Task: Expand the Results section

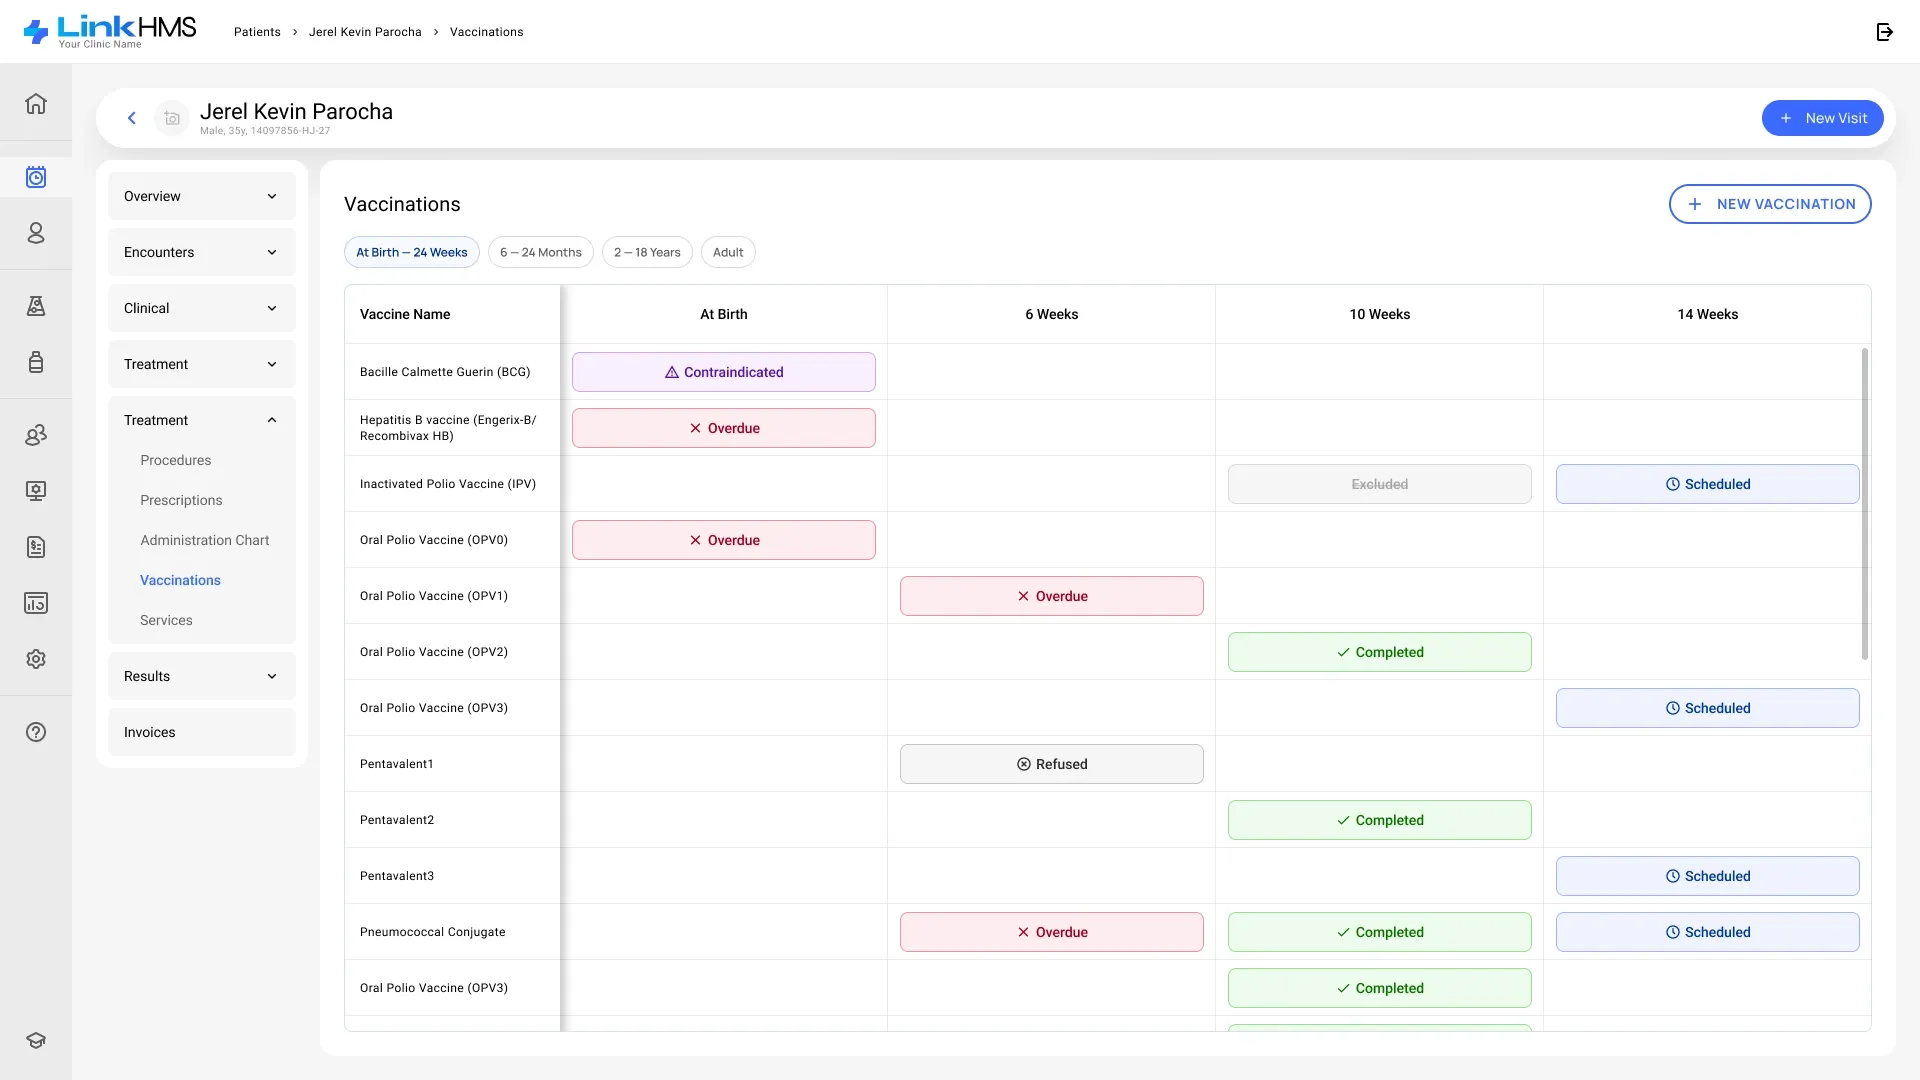Action: [202, 676]
